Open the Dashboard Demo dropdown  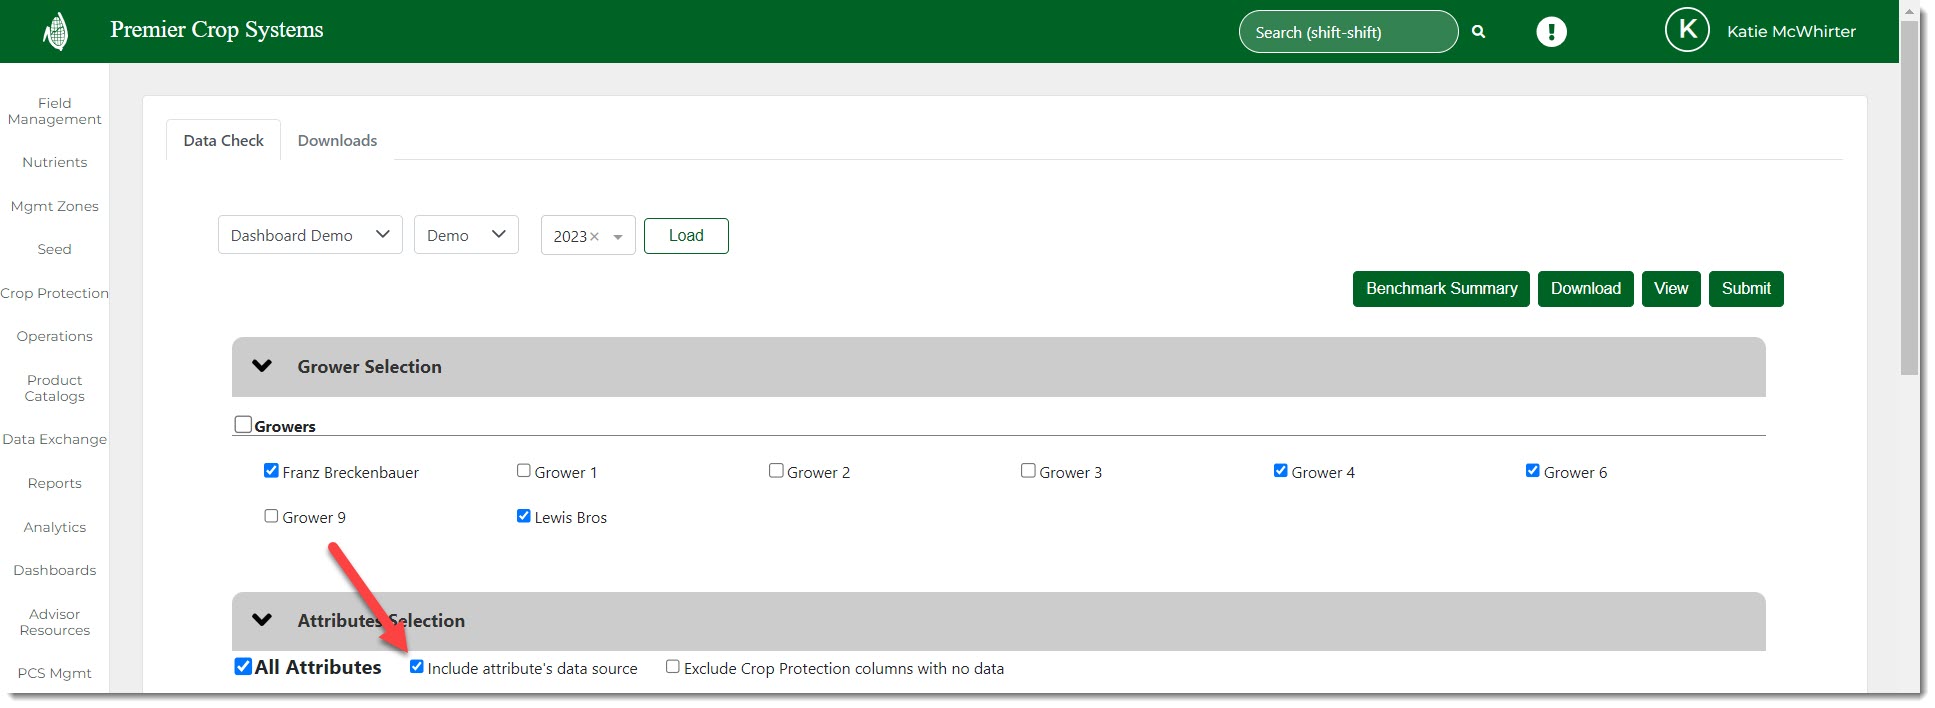[x=310, y=235]
